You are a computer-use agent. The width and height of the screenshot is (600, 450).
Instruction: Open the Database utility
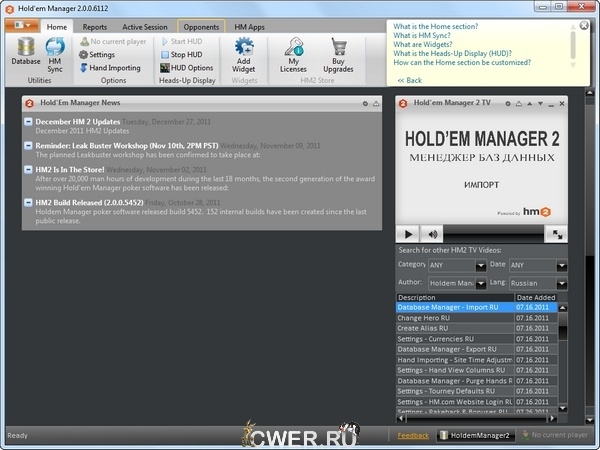tap(26, 50)
